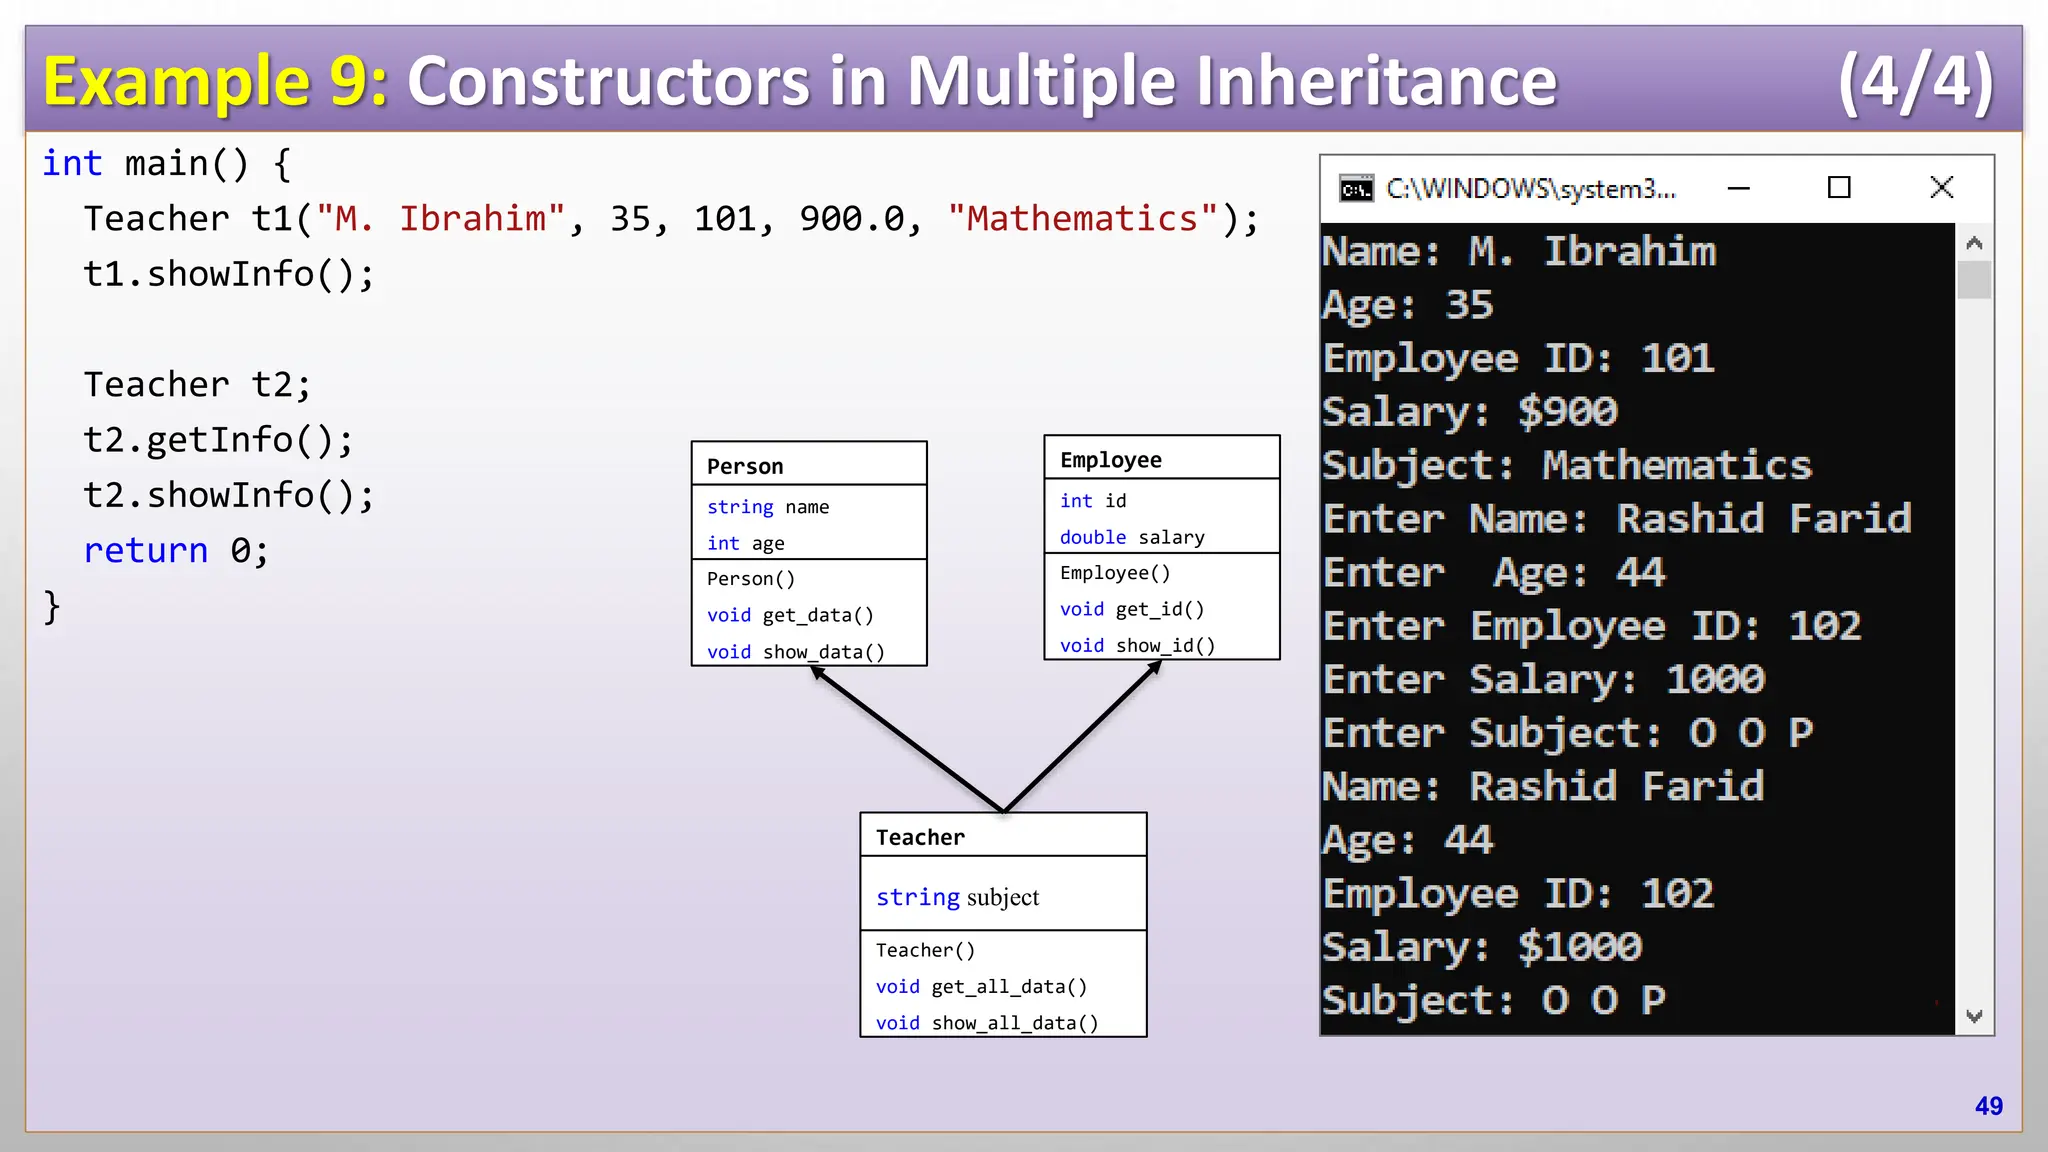Click the return keyword in the code
The height and width of the screenshot is (1152, 2048).
pyautogui.click(x=146, y=550)
